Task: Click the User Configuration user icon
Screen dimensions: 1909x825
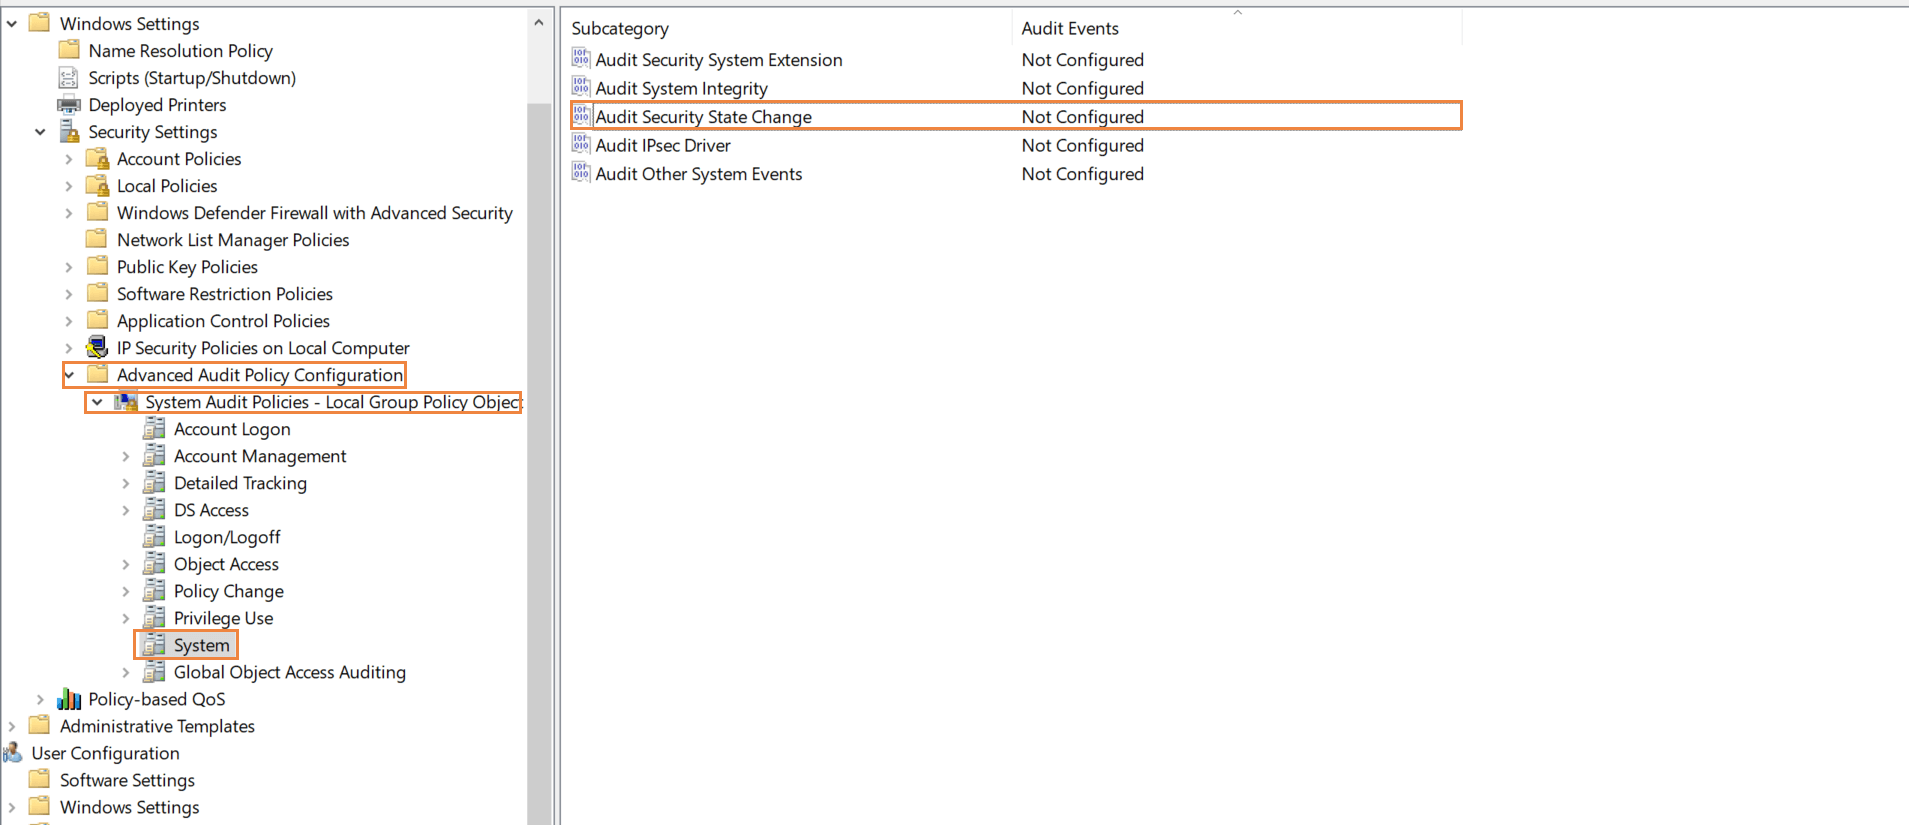Action: pos(13,752)
